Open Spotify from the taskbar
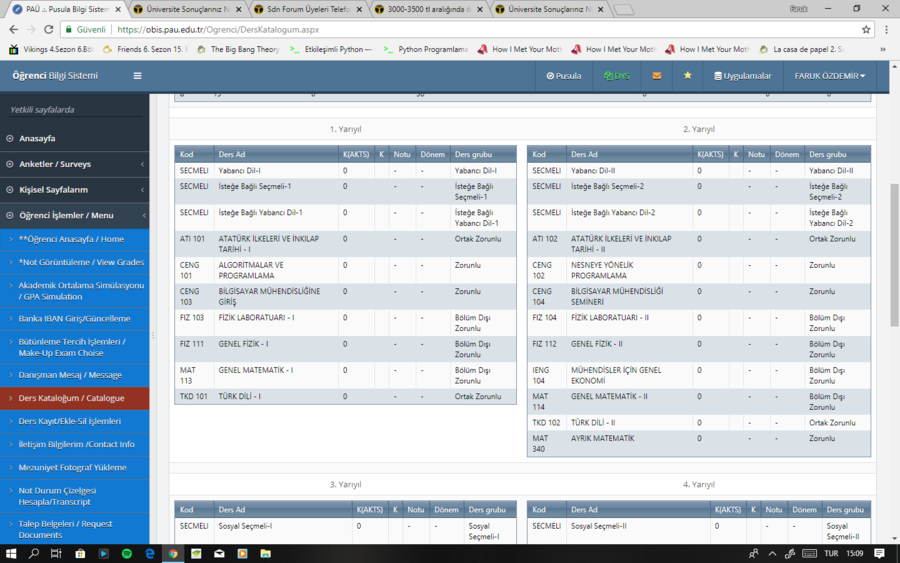 [127, 554]
